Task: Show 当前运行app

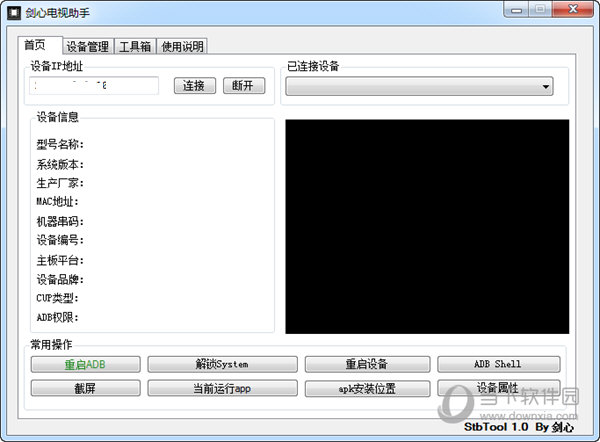Action: [x=222, y=388]
